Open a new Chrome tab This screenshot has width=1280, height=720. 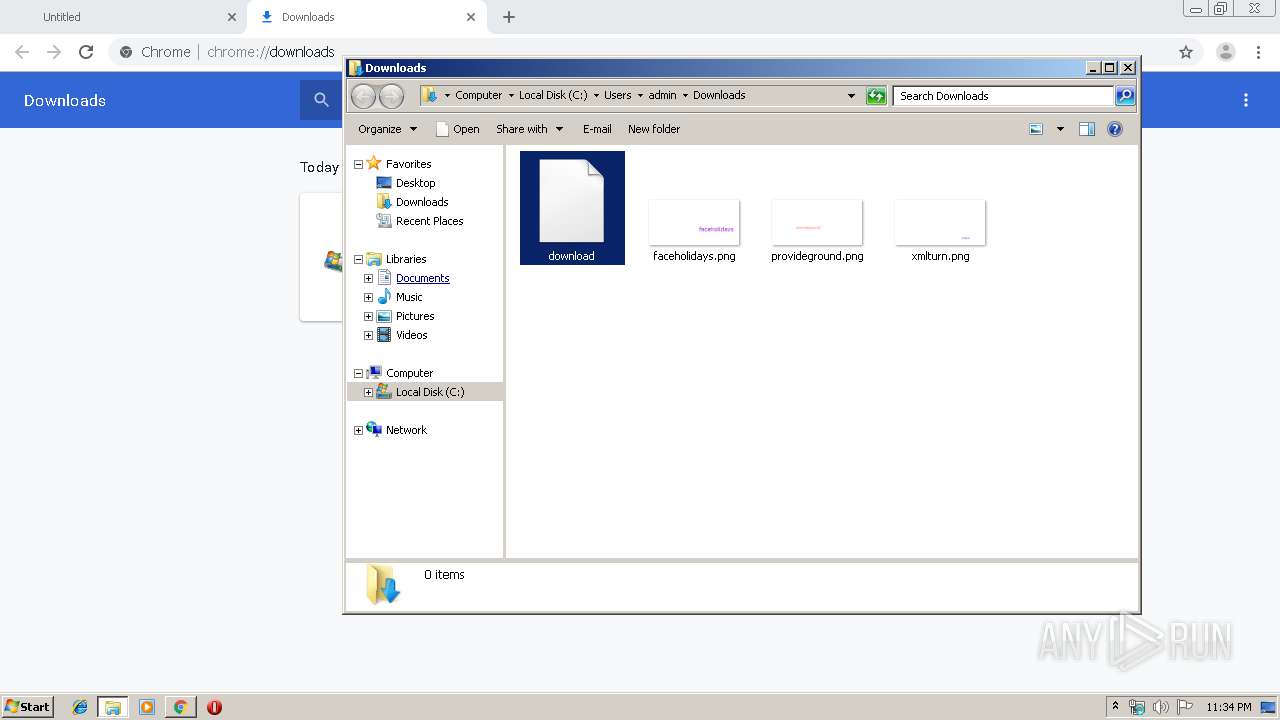click(509, 17)
